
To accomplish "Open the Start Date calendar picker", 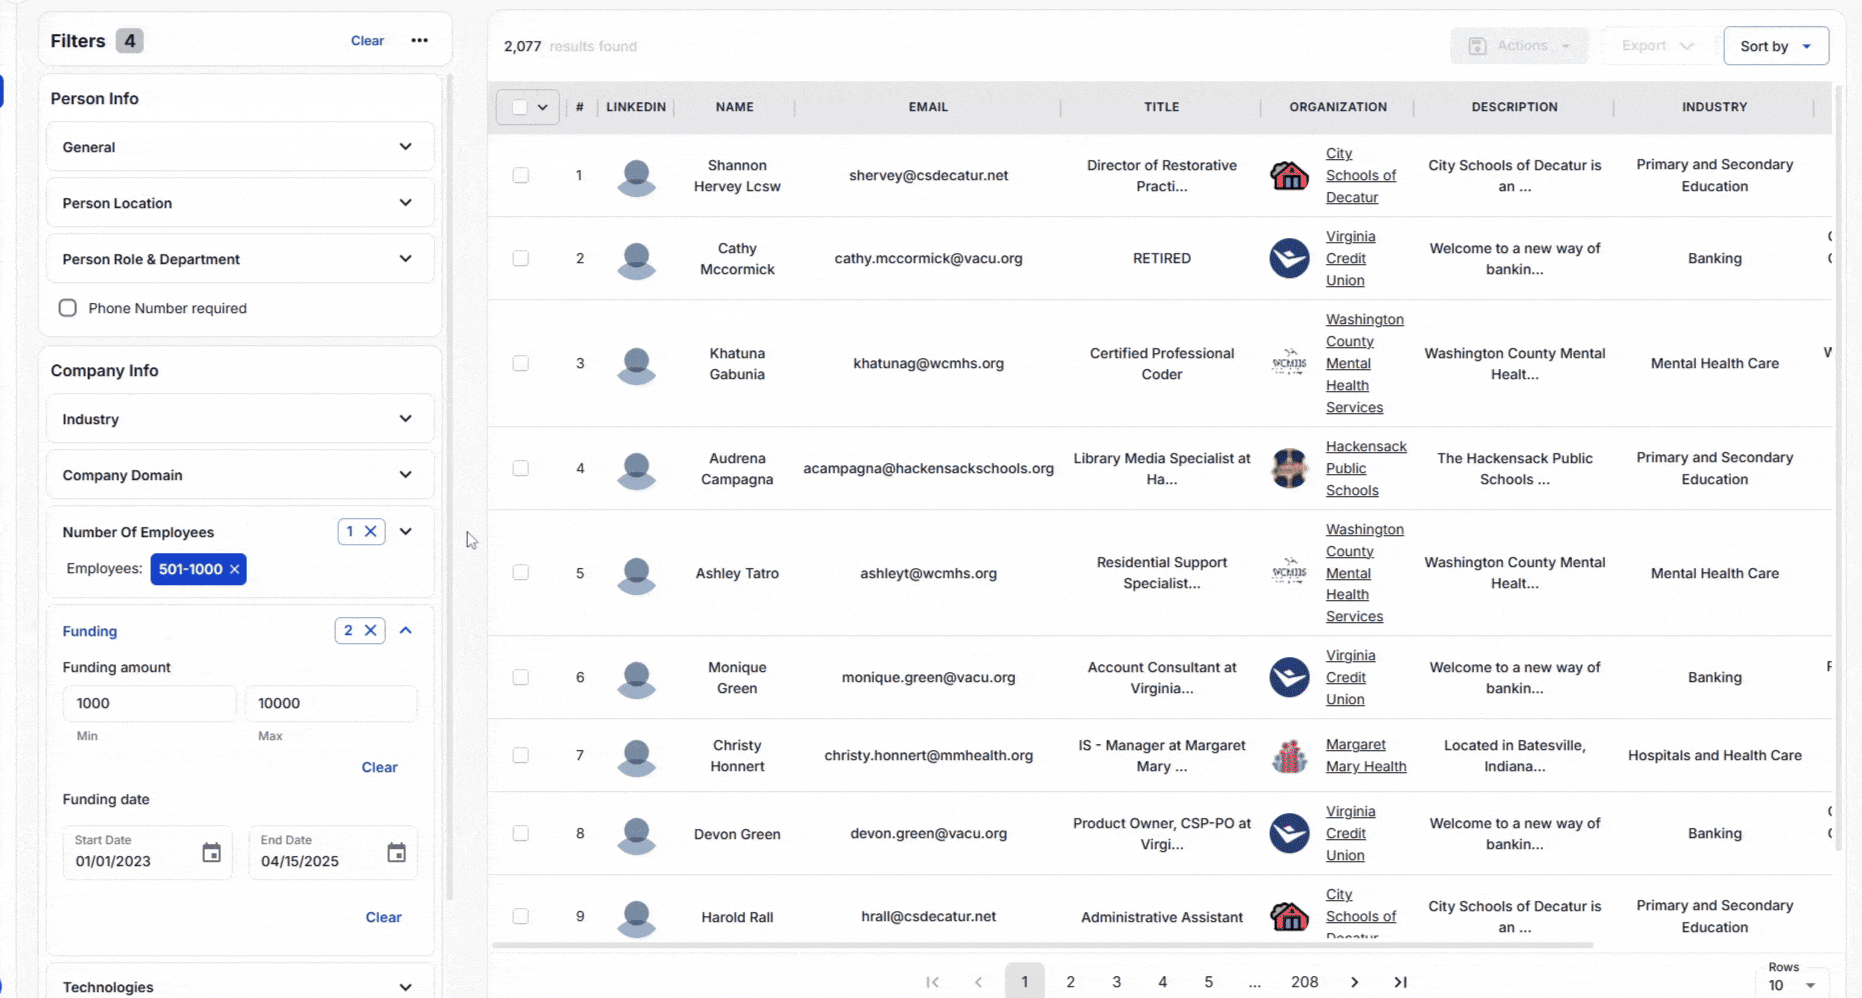I will [x=211, y=853].
